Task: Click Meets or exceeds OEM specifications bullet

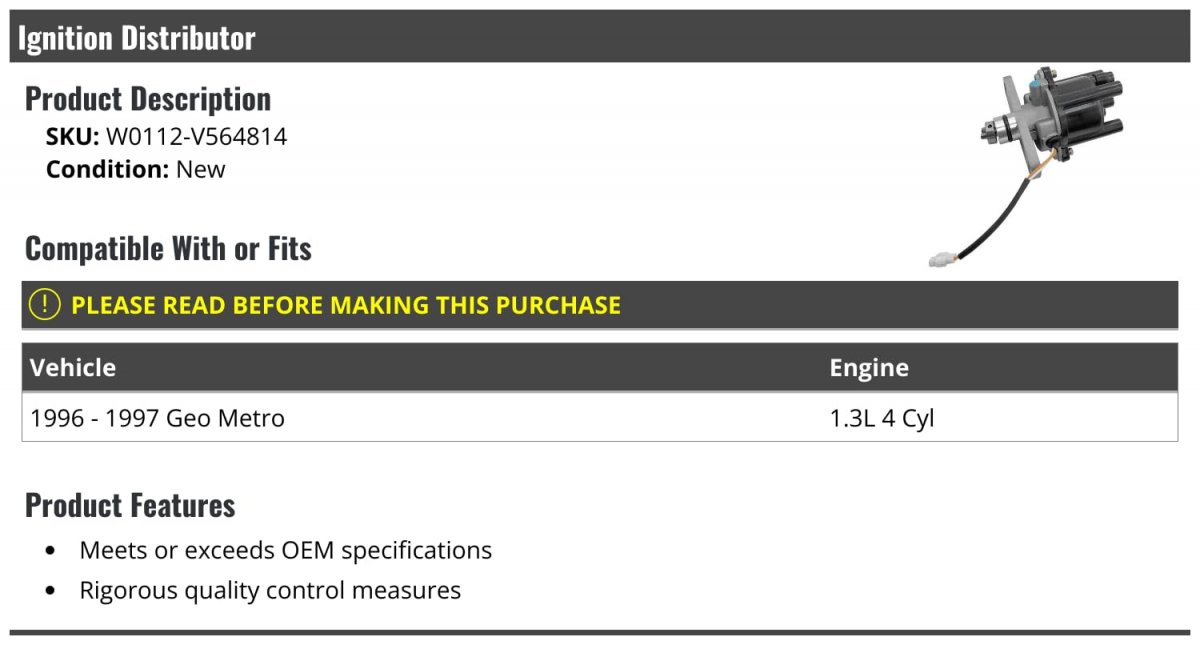Action: (x=286, y=550)
